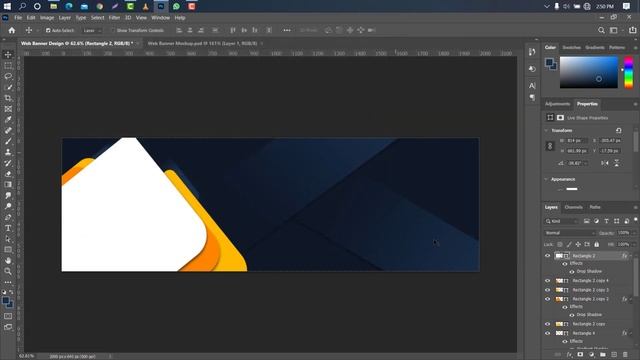Hide the Rectangle 4 layer
Viewport: 640px width, 360px height.
[547, 333]
